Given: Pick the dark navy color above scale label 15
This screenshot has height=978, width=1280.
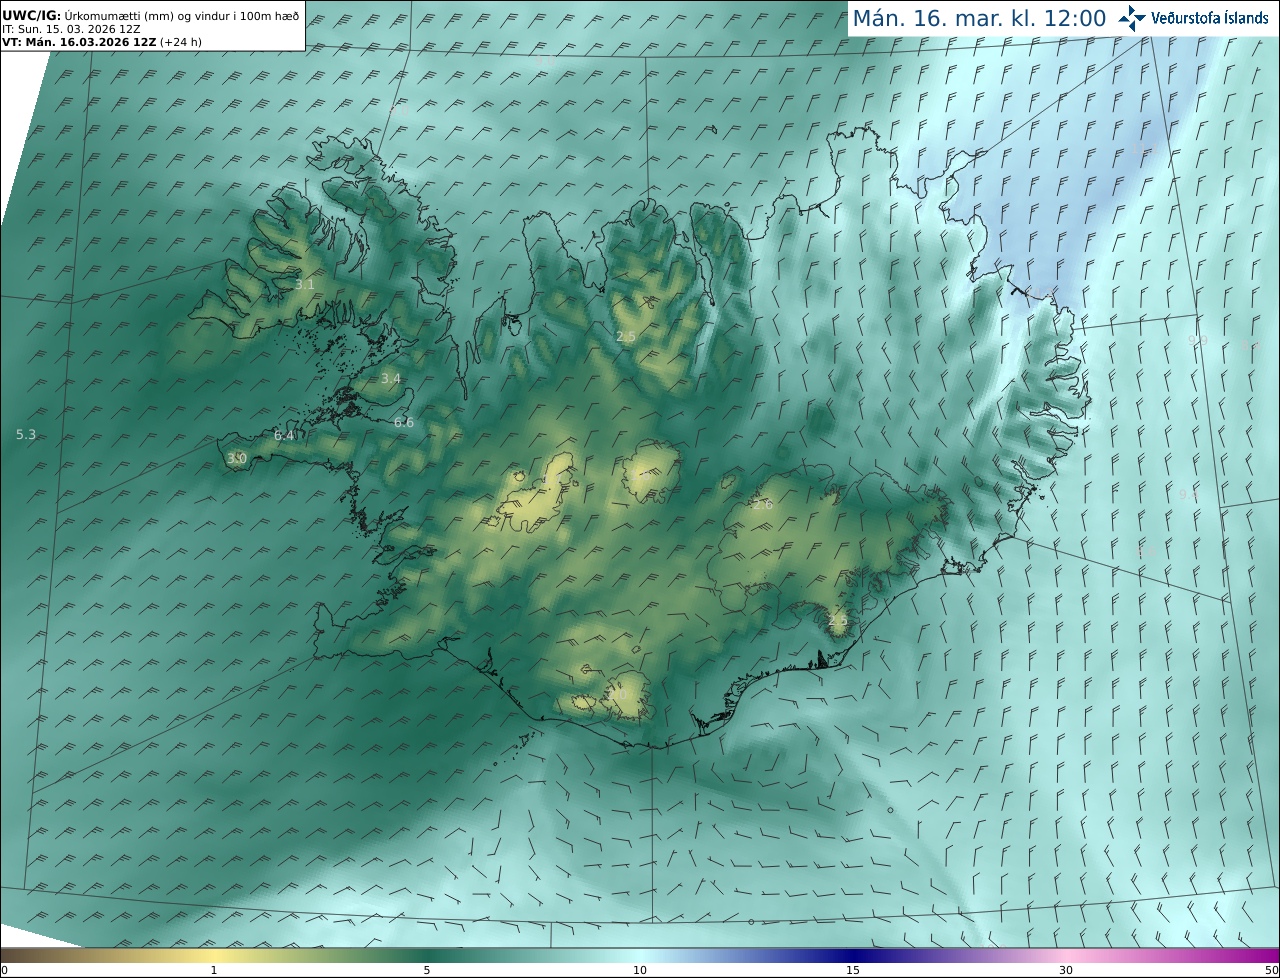Looking at the screenshot, I should coord(853,955).
